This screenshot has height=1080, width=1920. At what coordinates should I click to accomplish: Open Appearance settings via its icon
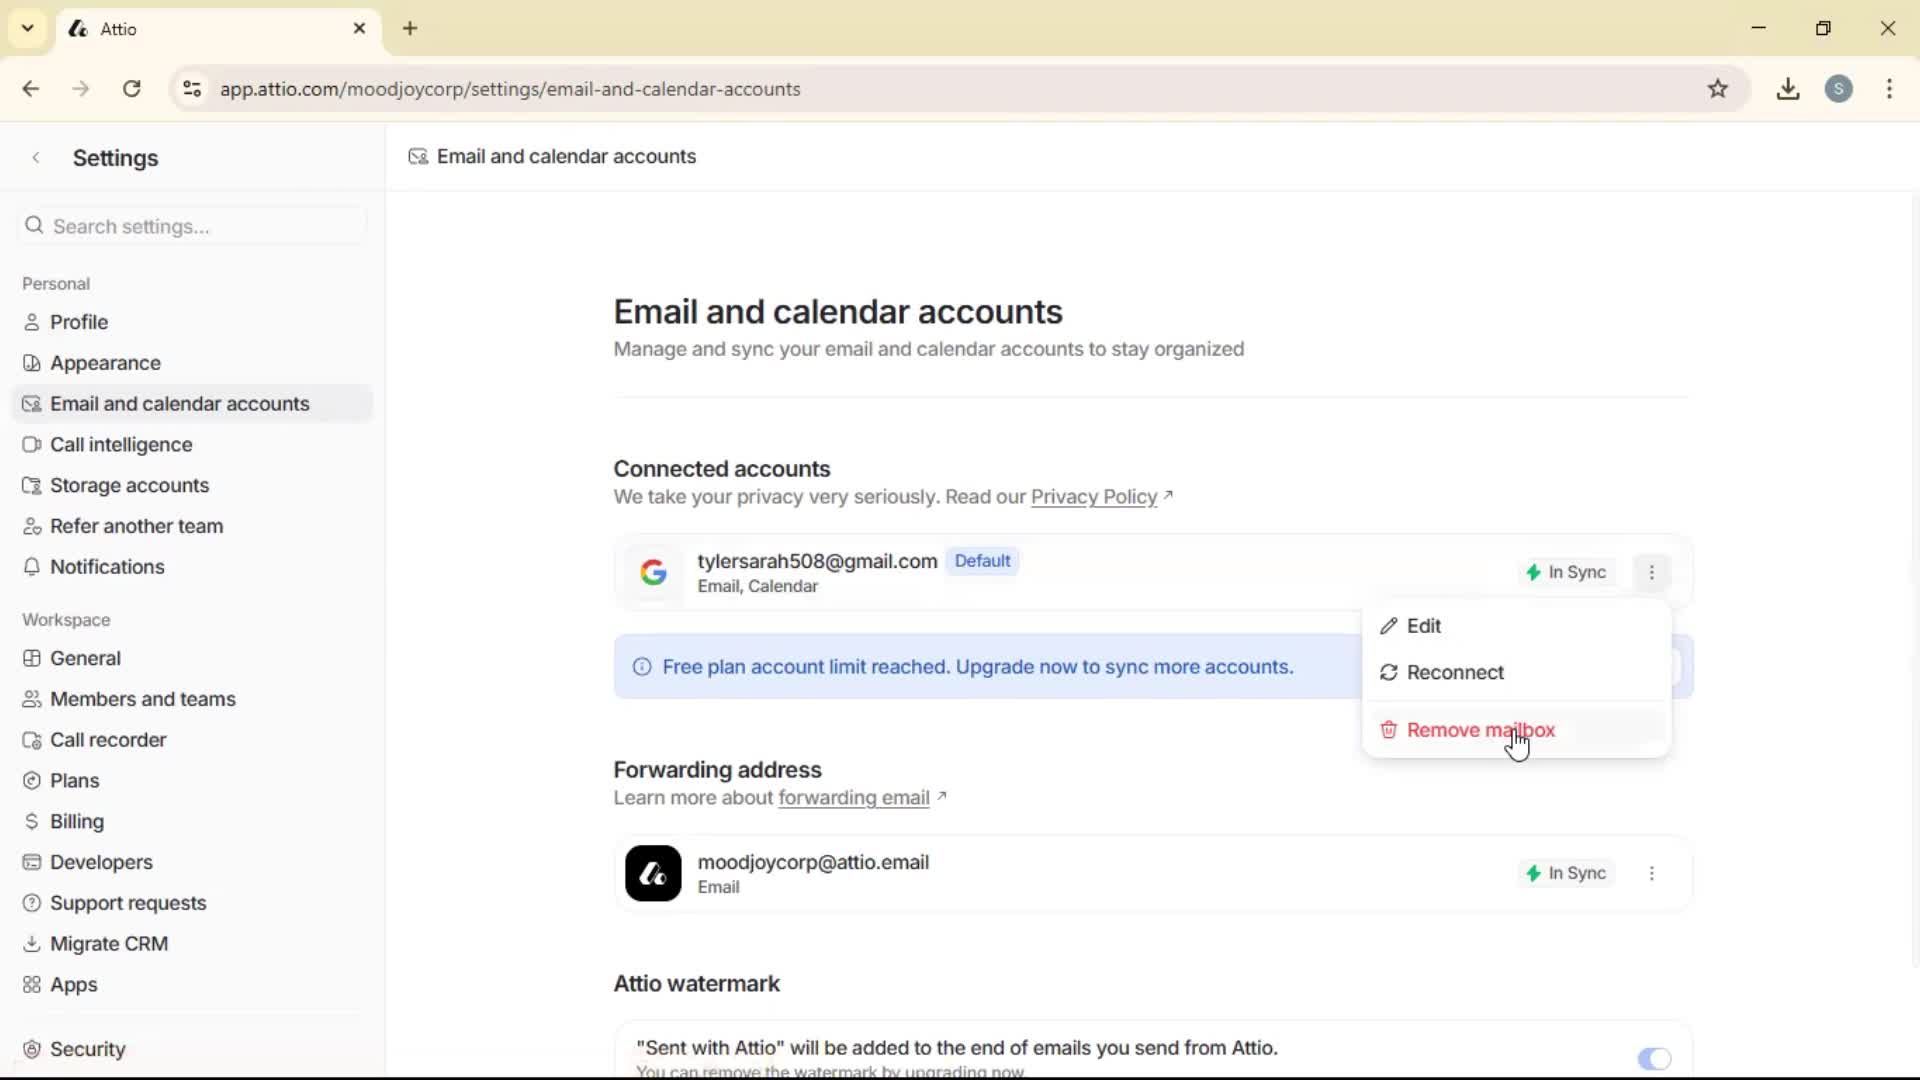point(33,363)
